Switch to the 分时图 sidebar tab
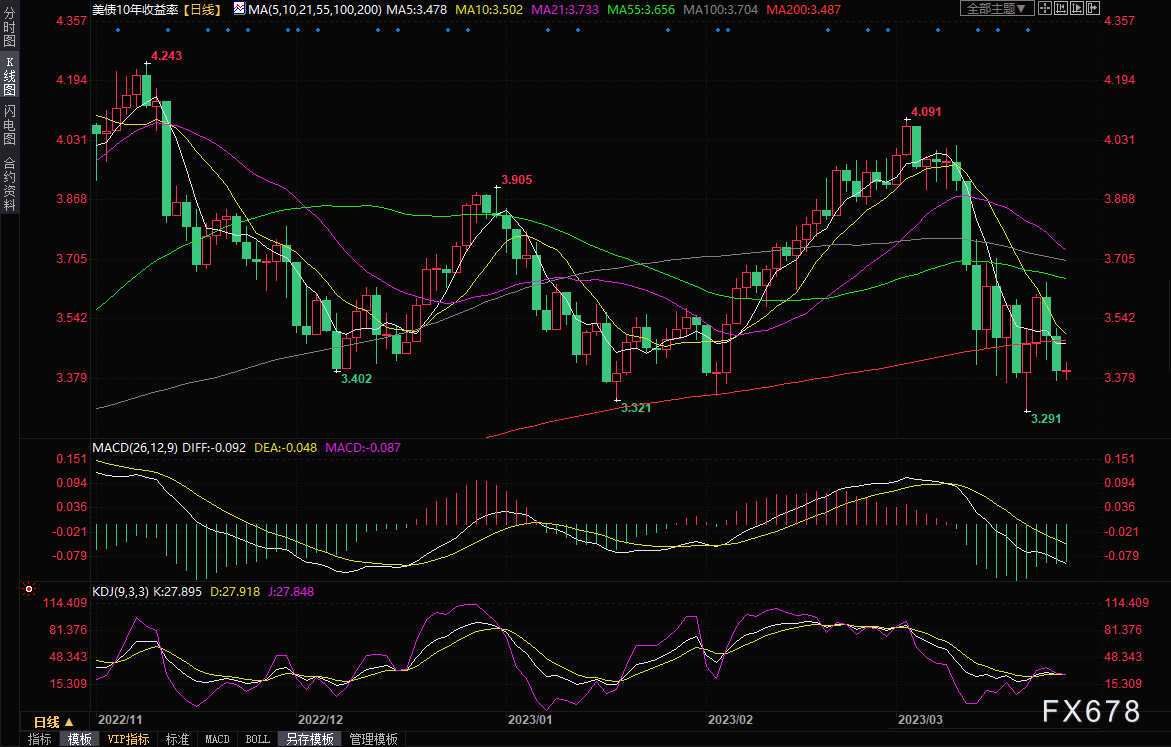The image size is (1171, 747). 10,28
